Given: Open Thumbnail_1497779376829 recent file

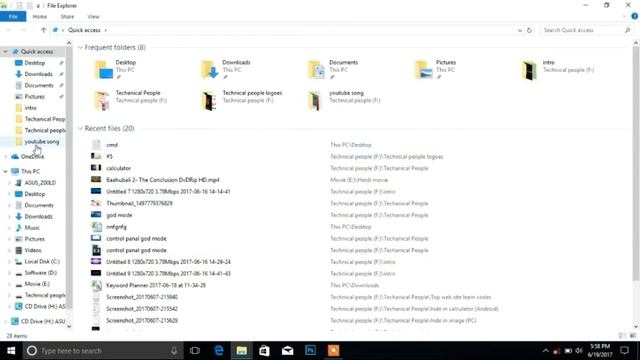Looking at the screenshot, I should click(x=139, y=203).
